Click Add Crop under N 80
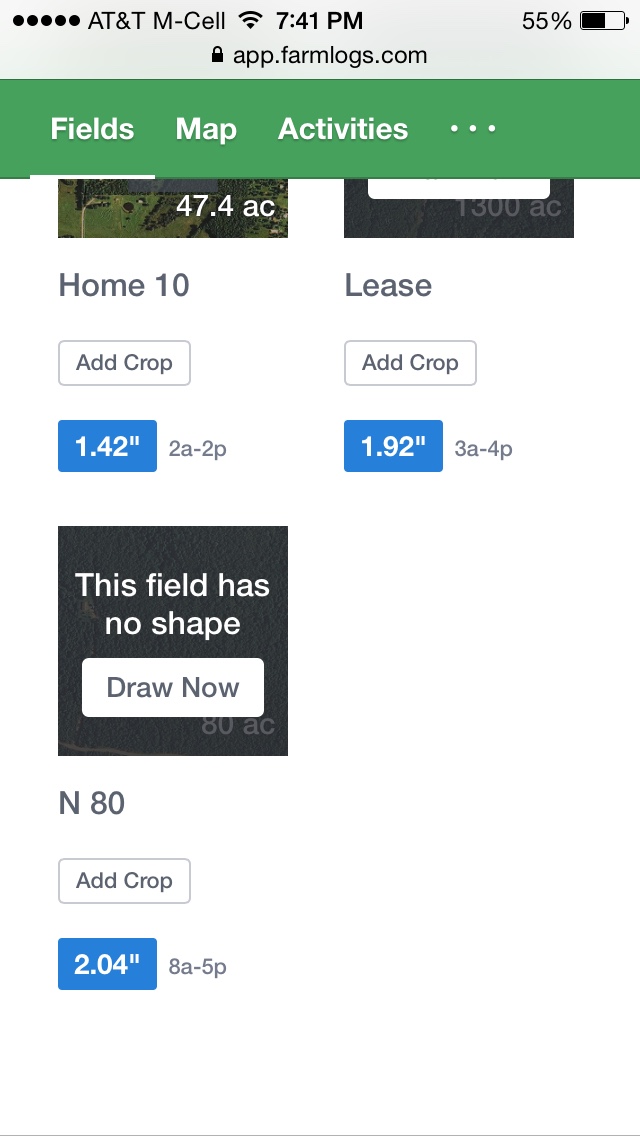 [x=124, y=881]
